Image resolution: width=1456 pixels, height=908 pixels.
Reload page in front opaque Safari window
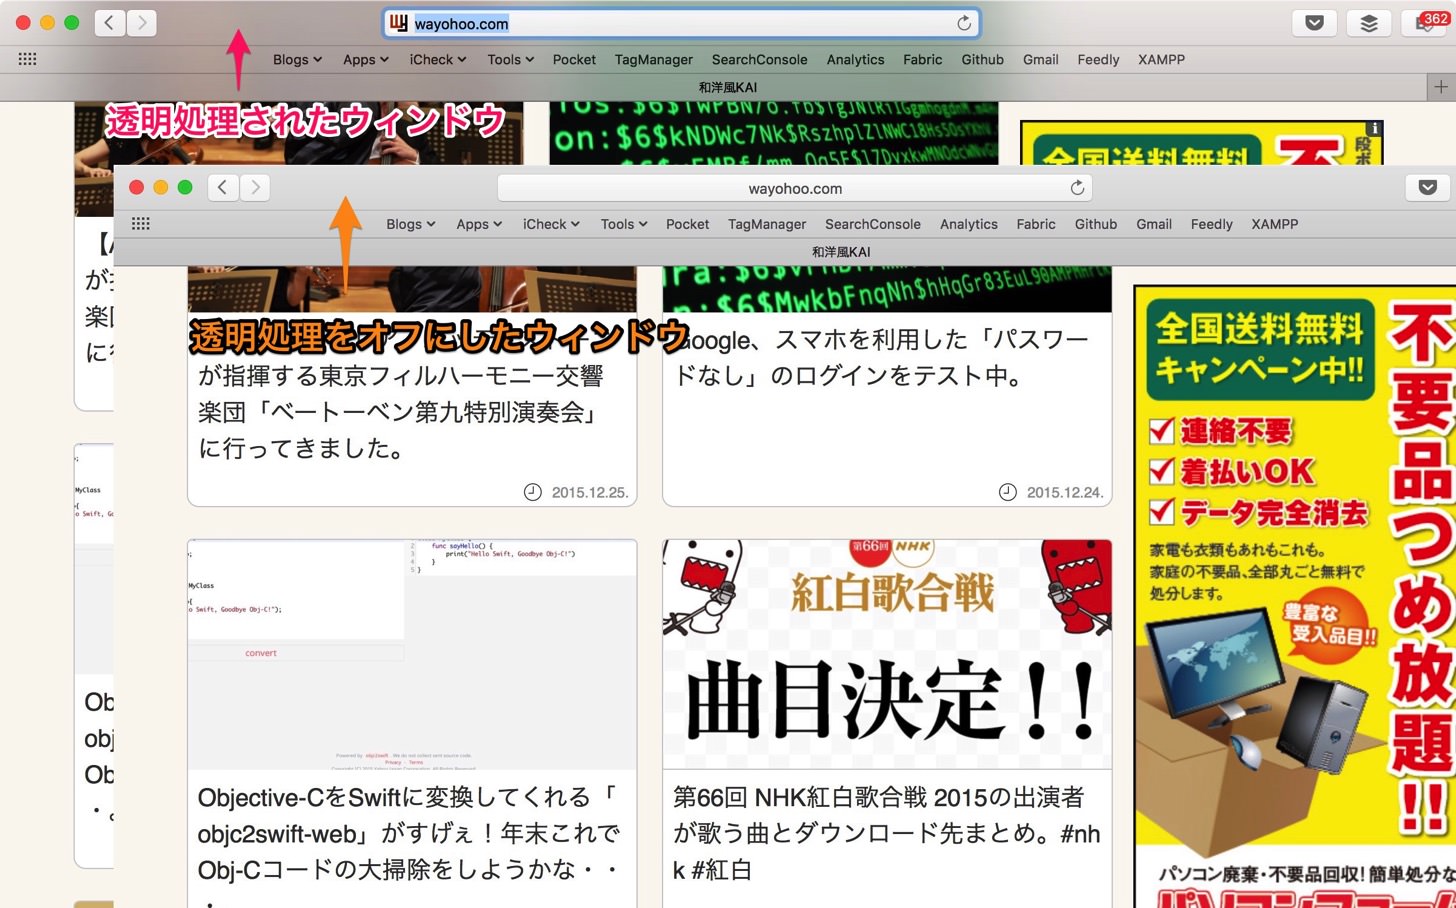click(1077, 188)
